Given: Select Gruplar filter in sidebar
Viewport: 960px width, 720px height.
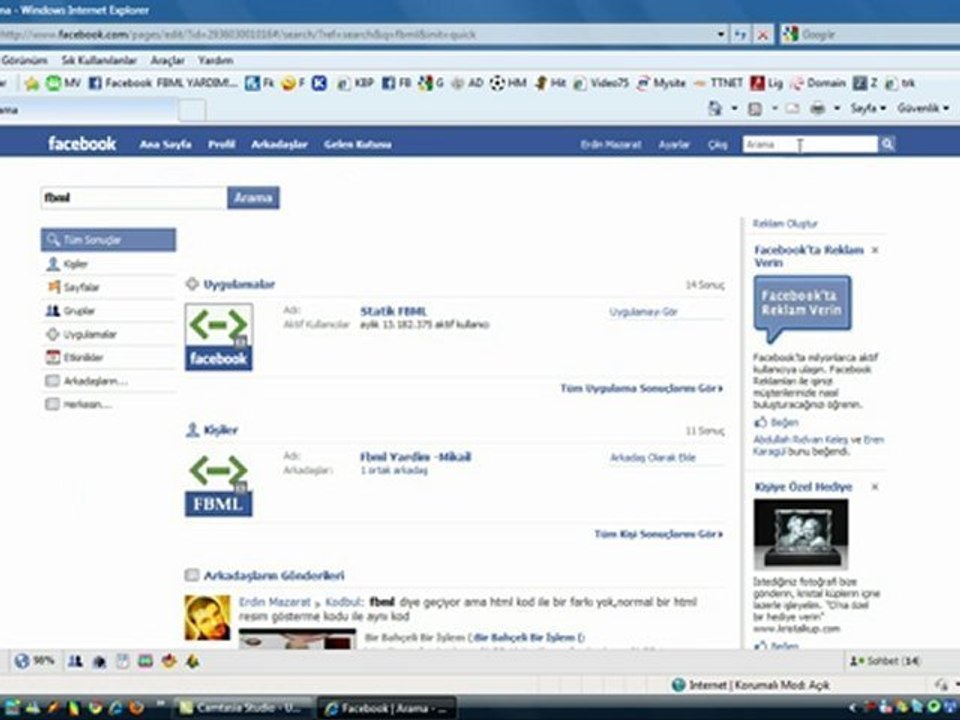Looking at the screenshot, I should (x=108, y=310).
